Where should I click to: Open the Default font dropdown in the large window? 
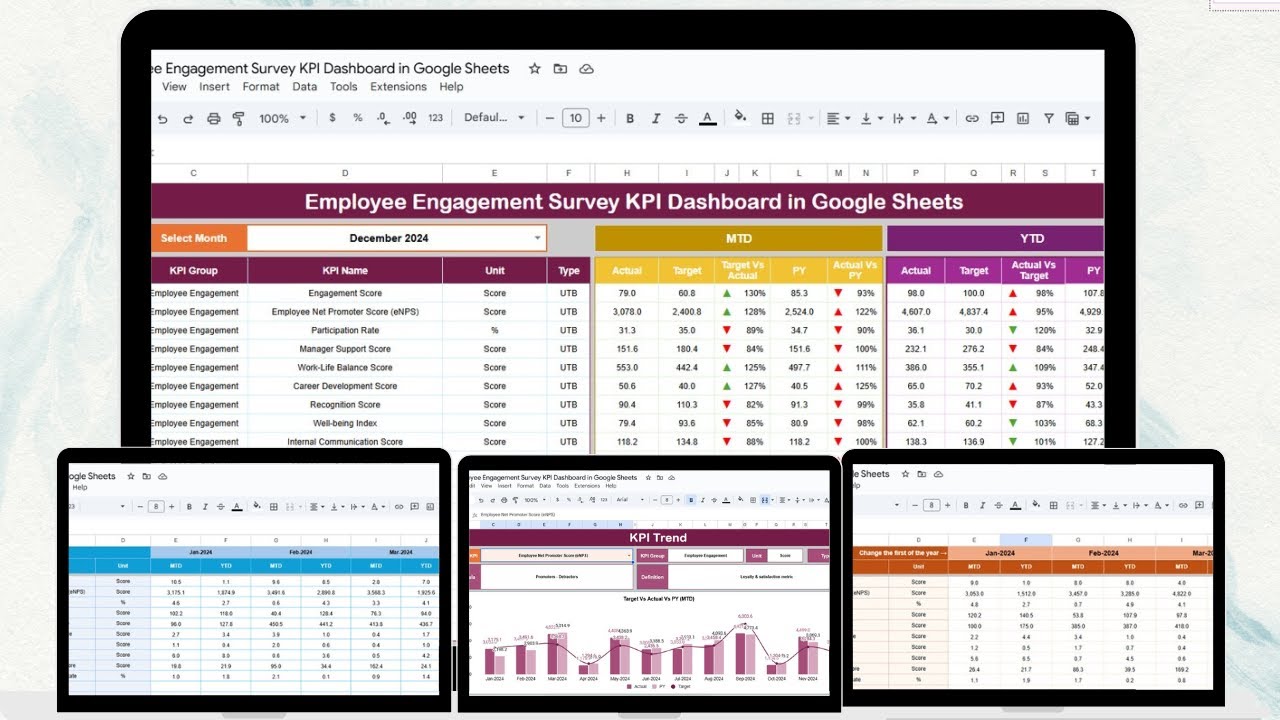(494, 118)
